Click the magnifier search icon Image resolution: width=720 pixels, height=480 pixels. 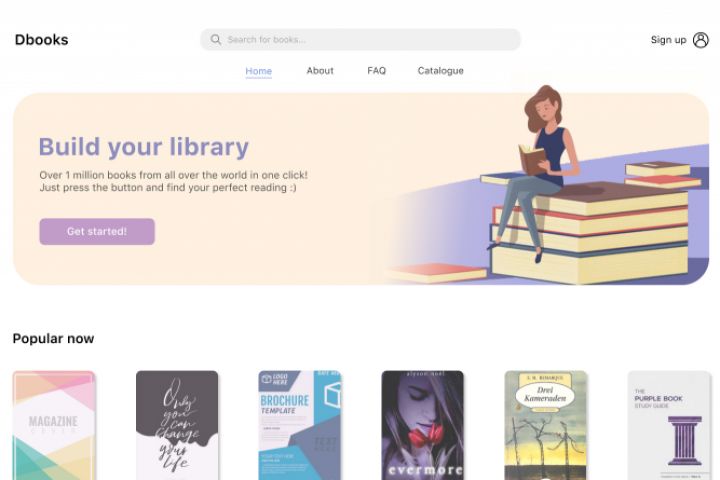point(216,40)
